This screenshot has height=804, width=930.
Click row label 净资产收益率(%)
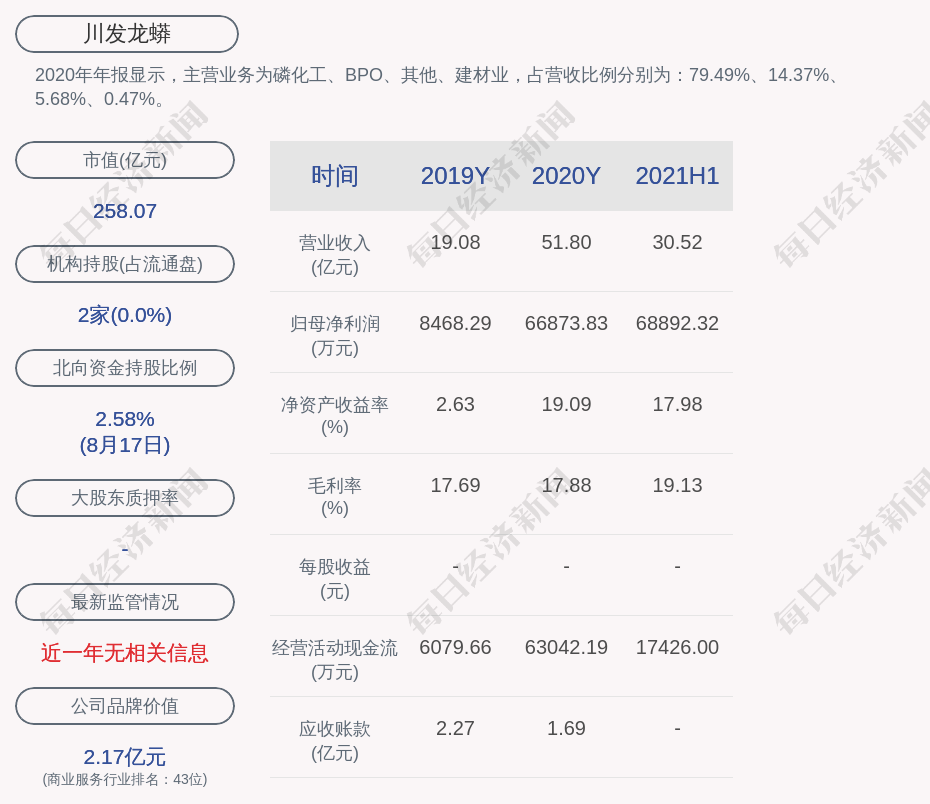pyautogui.click(x=335, y=416)
